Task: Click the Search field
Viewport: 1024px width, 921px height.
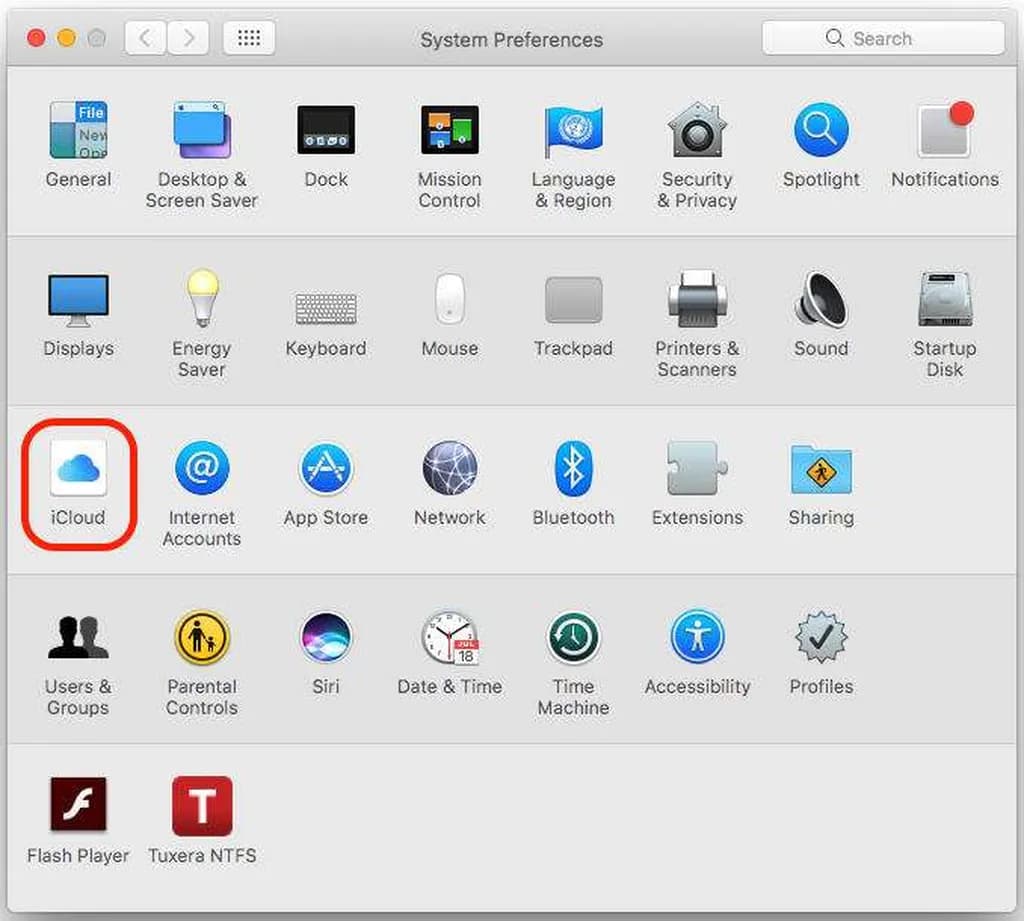Action: [x=883, y=39]
